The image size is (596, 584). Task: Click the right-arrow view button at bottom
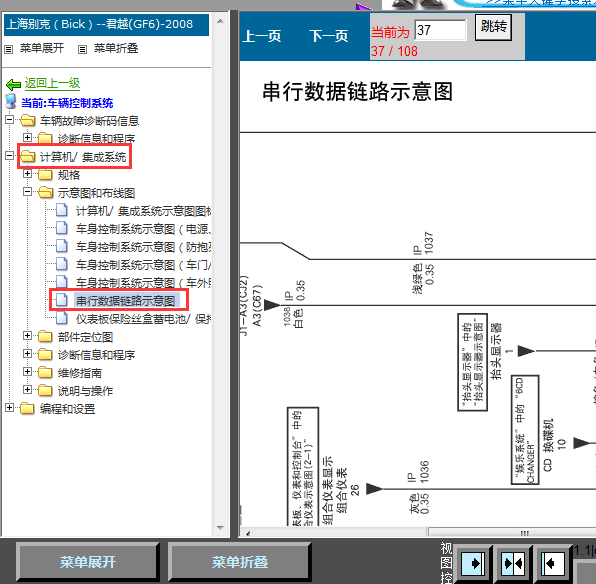coord(473,563)
